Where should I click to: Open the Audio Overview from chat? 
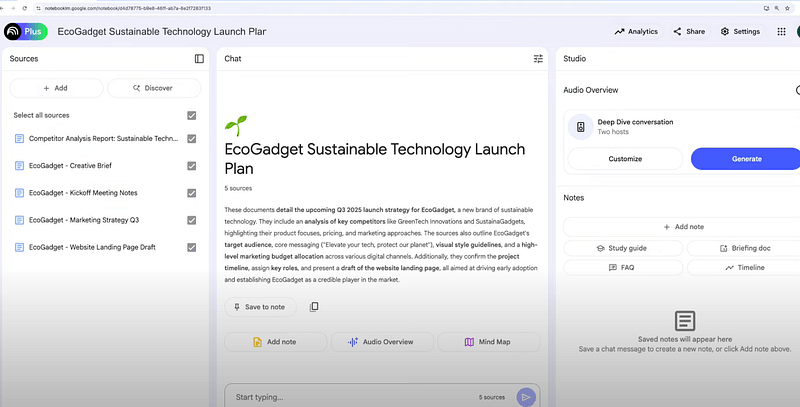(380, 342)
